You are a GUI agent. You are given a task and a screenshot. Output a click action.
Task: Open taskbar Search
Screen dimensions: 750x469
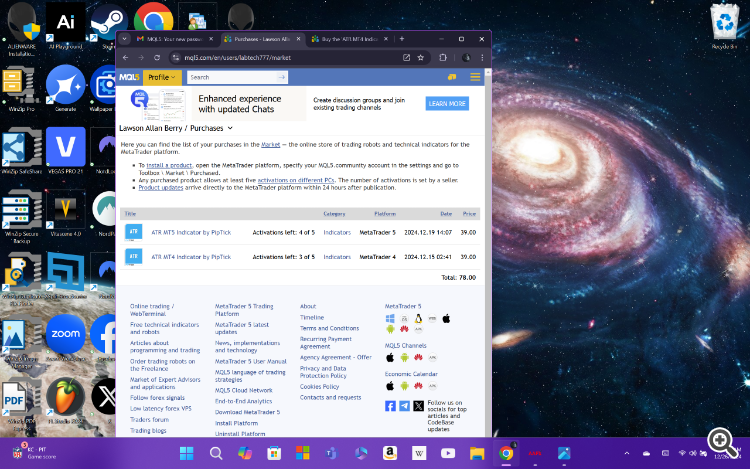[216, 453]
